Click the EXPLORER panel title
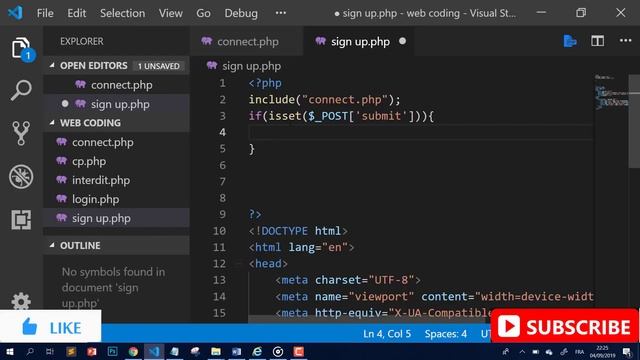Image resolution: width=640 pixels, height=360 pixels. (x=82, y=41)
